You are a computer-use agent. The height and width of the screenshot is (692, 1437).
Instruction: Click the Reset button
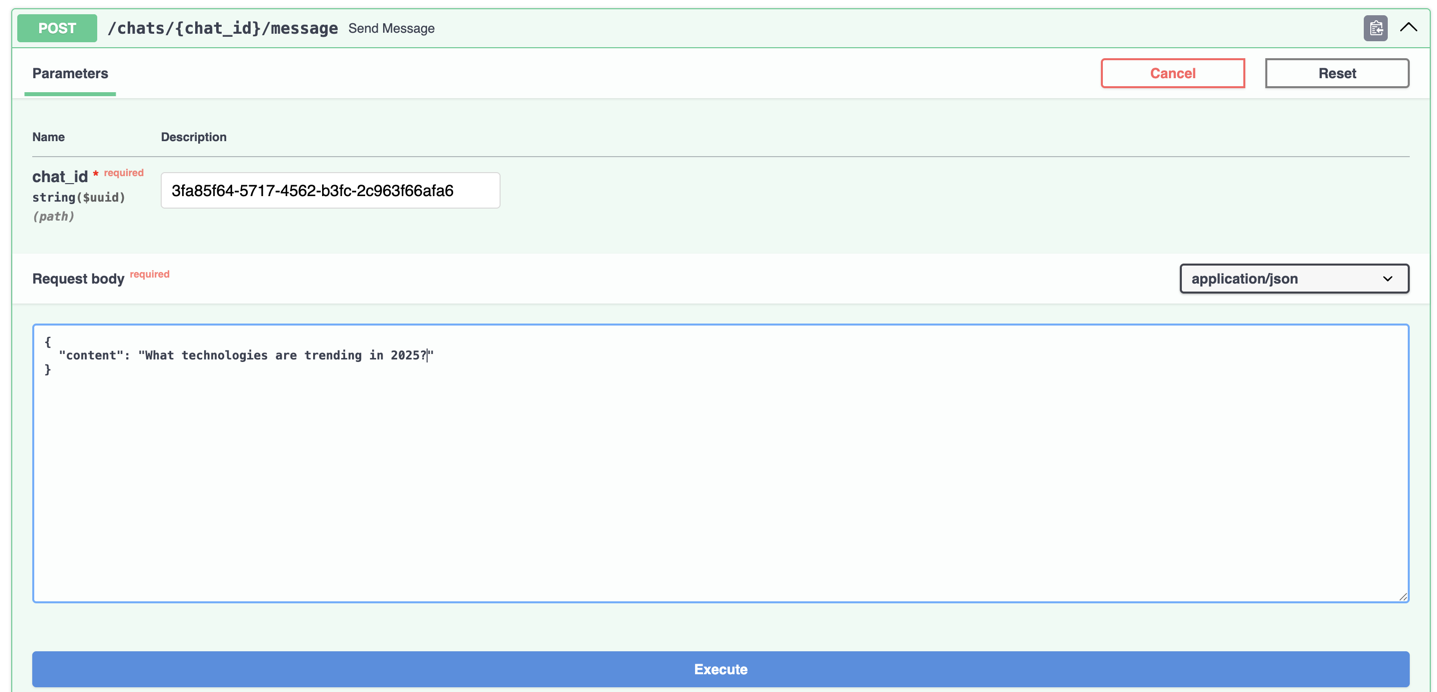(1337, 73)
